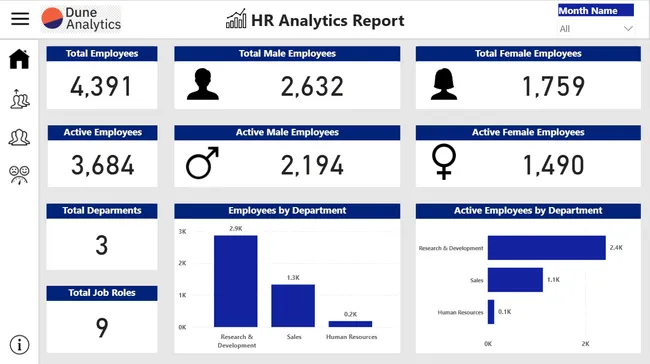Click the Active Male Employees header

coord(287,132)
